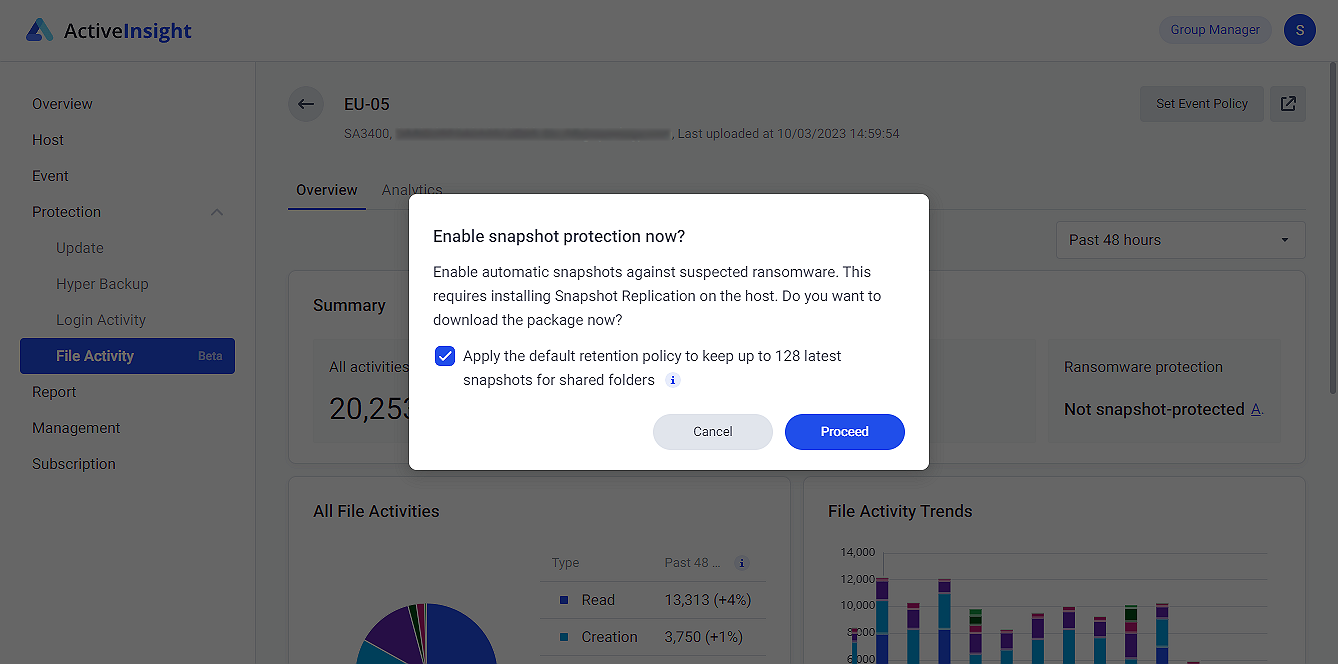Click Cancel in the snapshot dialog

point(713,432)
